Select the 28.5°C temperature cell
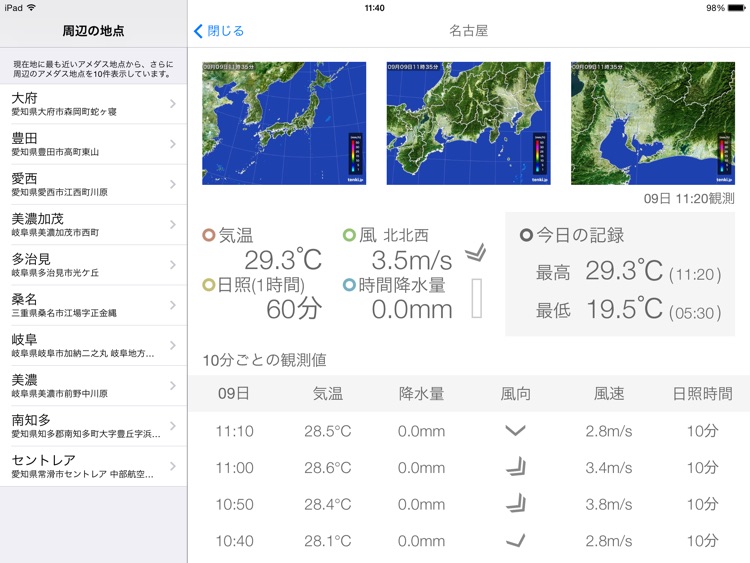 point(328,431)
